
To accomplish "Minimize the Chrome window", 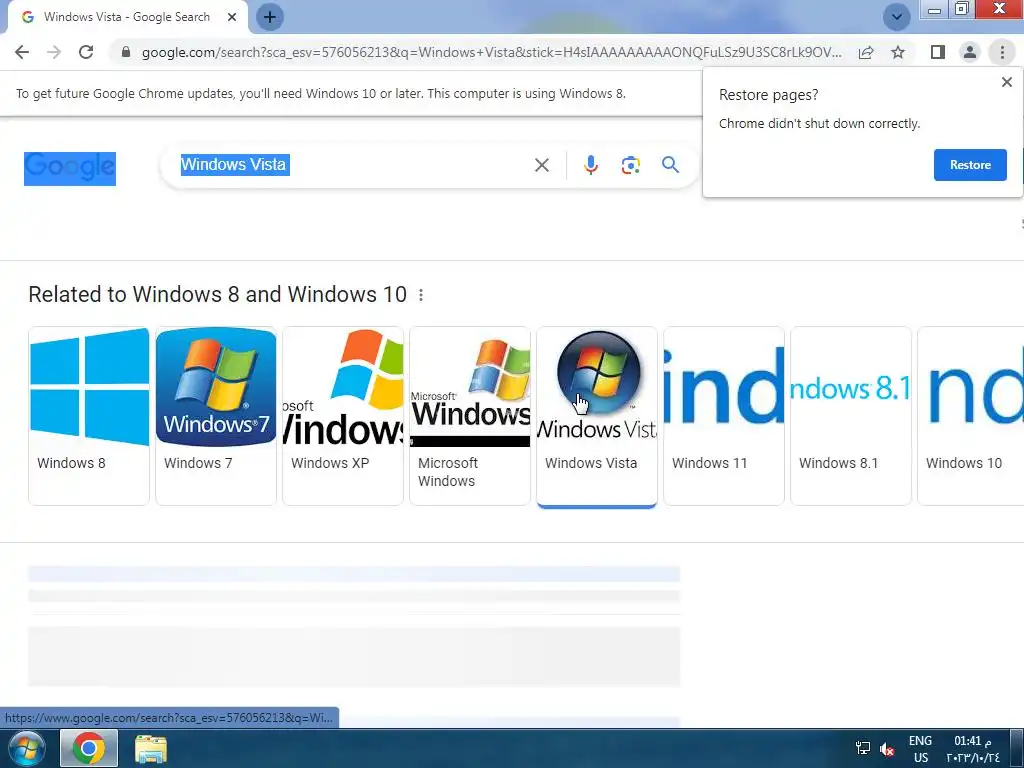I will pos(935,9).
